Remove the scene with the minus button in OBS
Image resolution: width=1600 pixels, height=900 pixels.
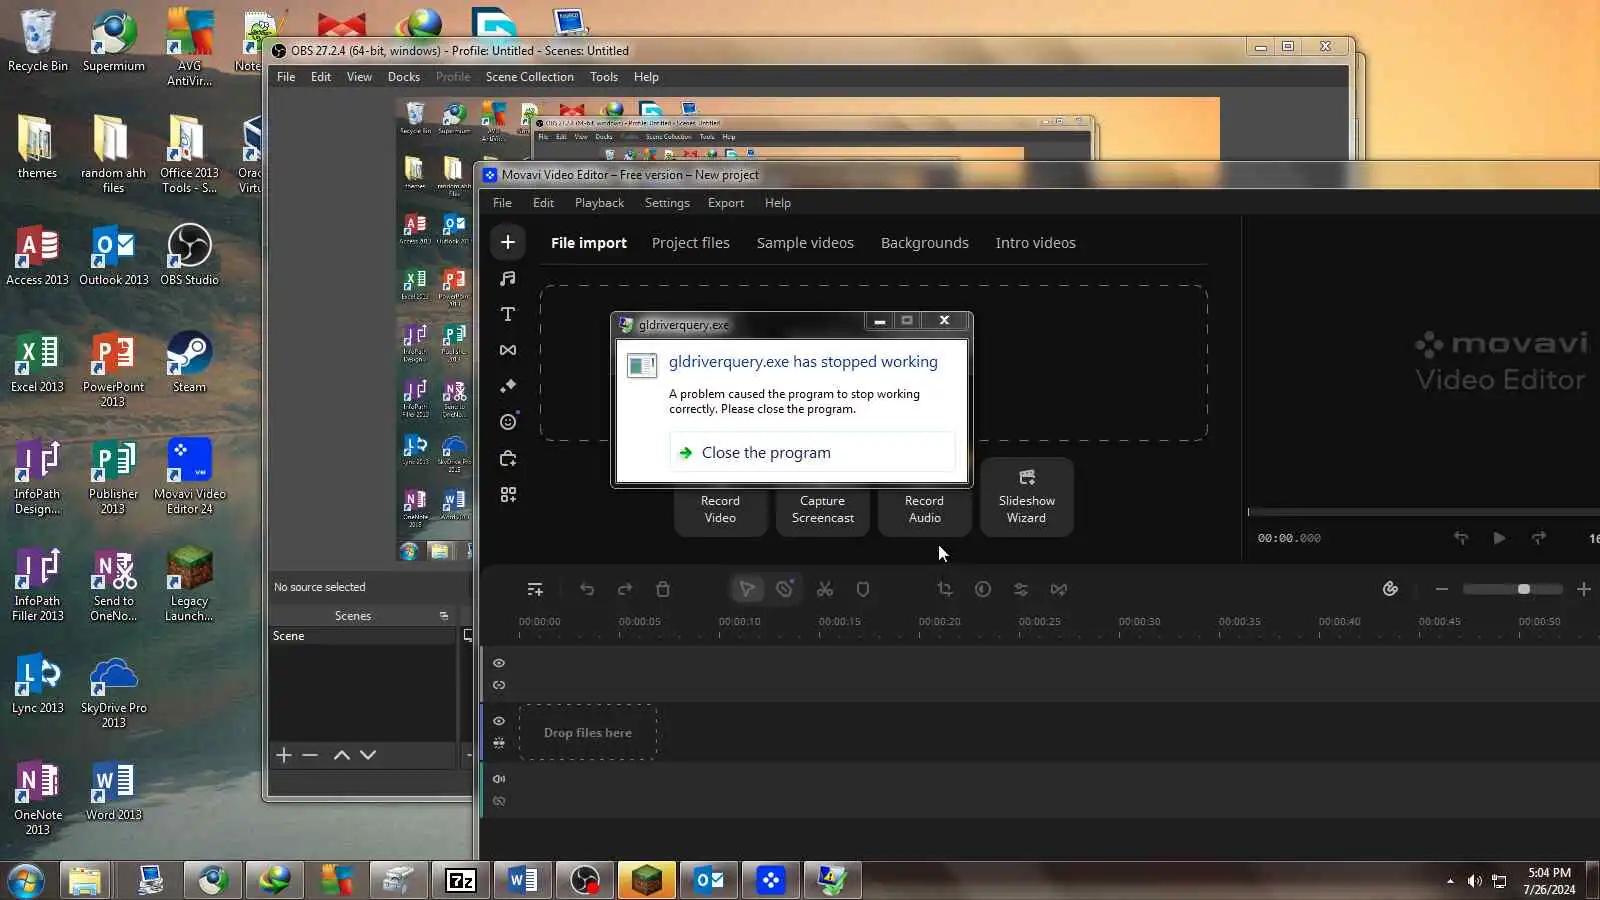[x=310, y=755]
